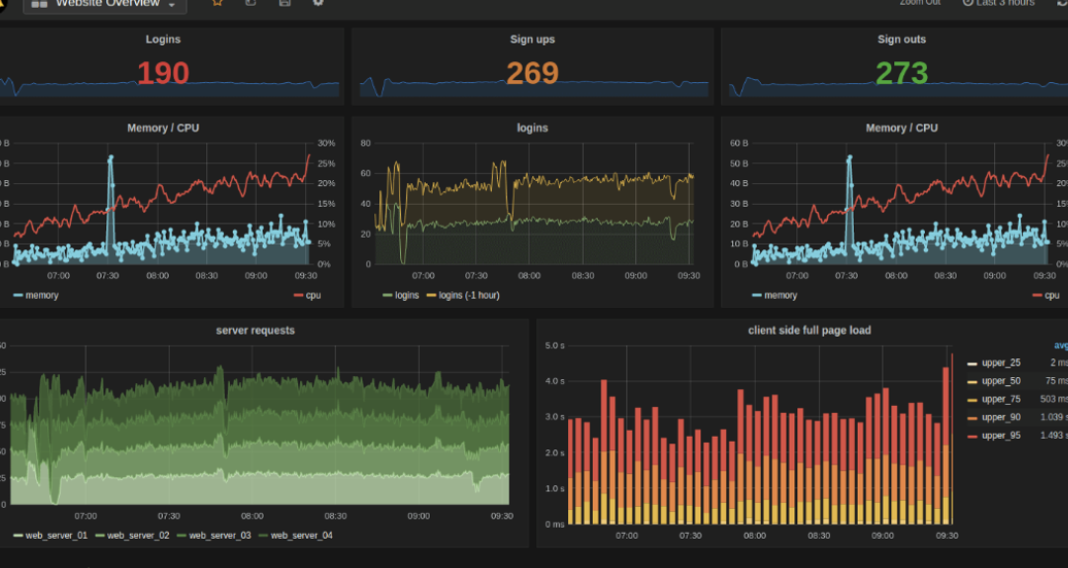Open color picker for upper_75 swatch

pos(972,400)
